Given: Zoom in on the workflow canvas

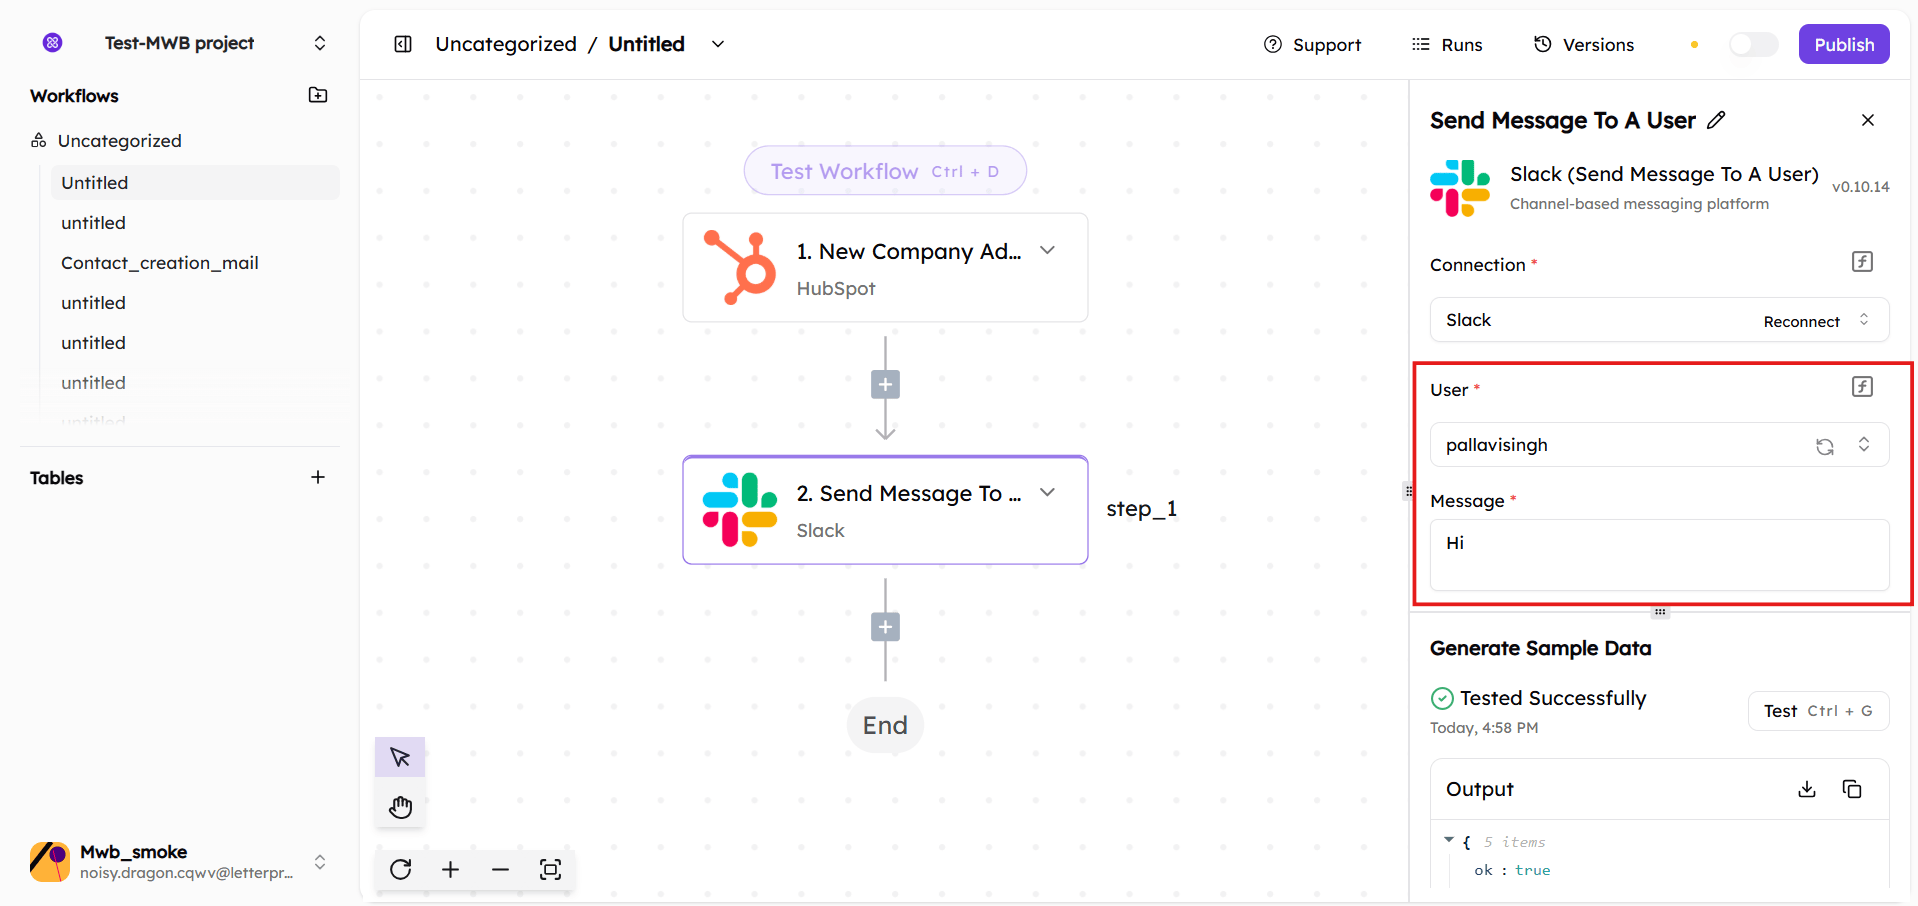Looking at the screenshot, I should 451,869.
